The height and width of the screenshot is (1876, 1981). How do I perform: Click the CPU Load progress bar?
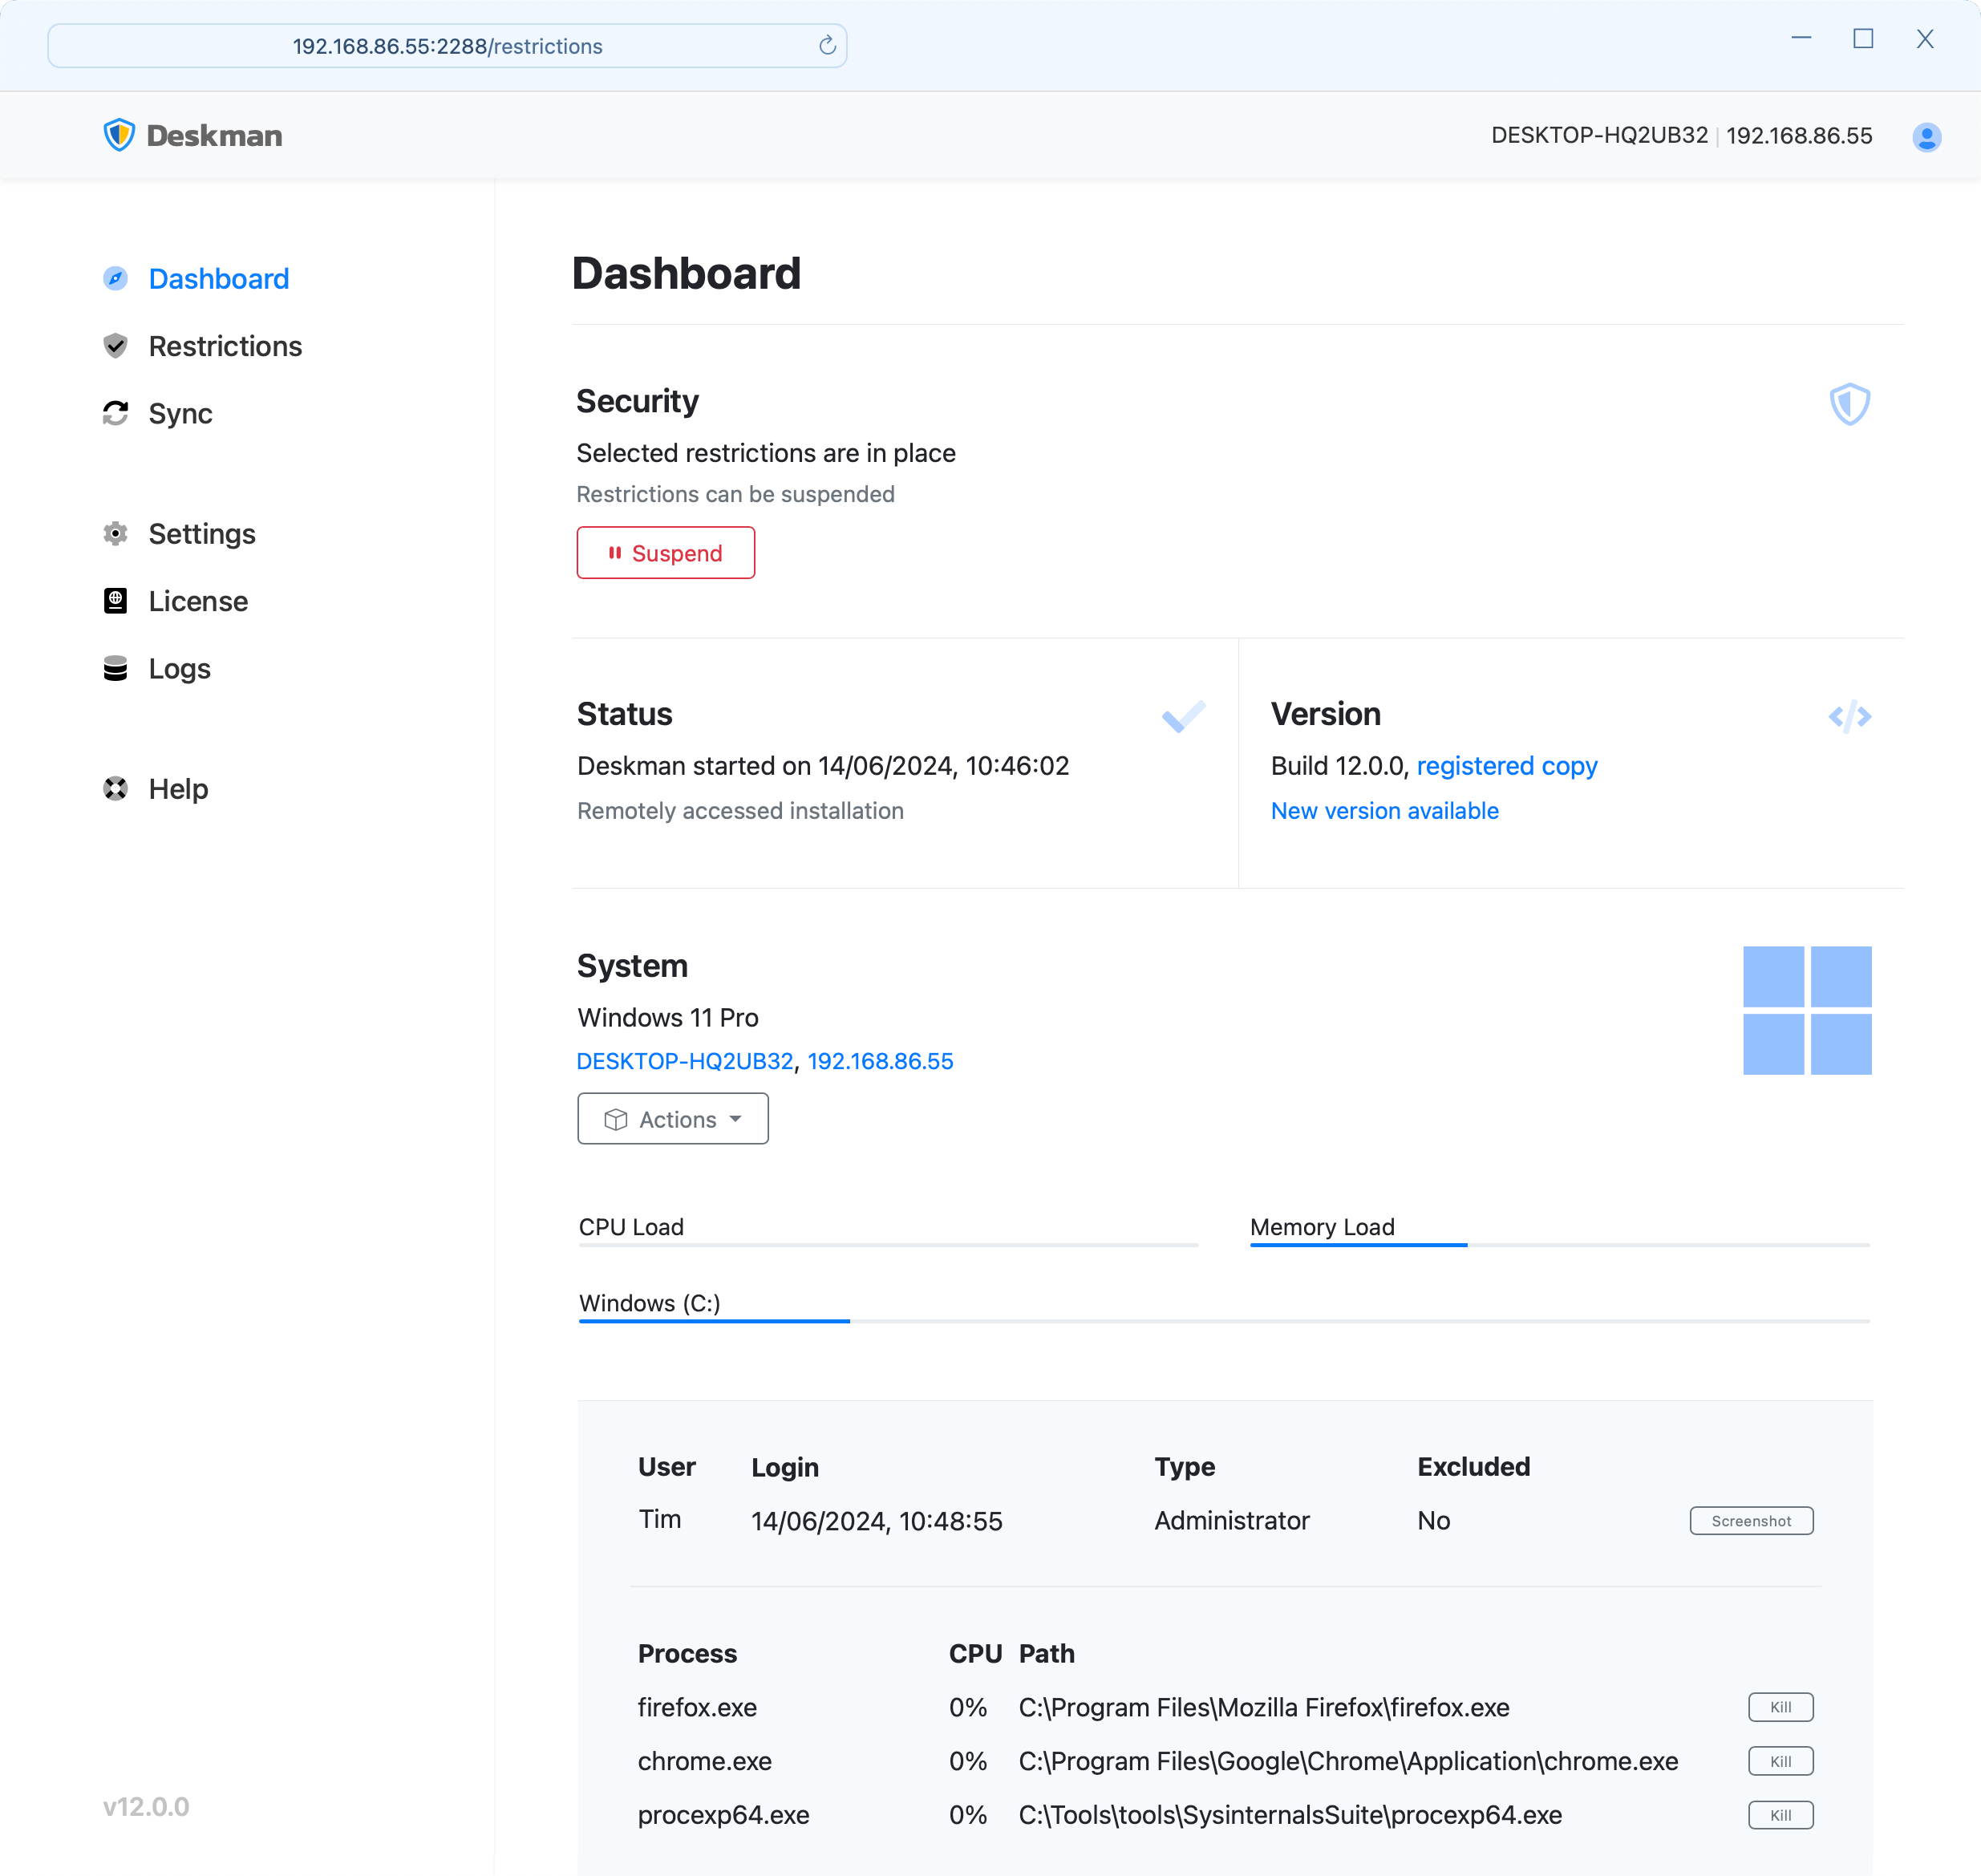tap(888, 1245)
